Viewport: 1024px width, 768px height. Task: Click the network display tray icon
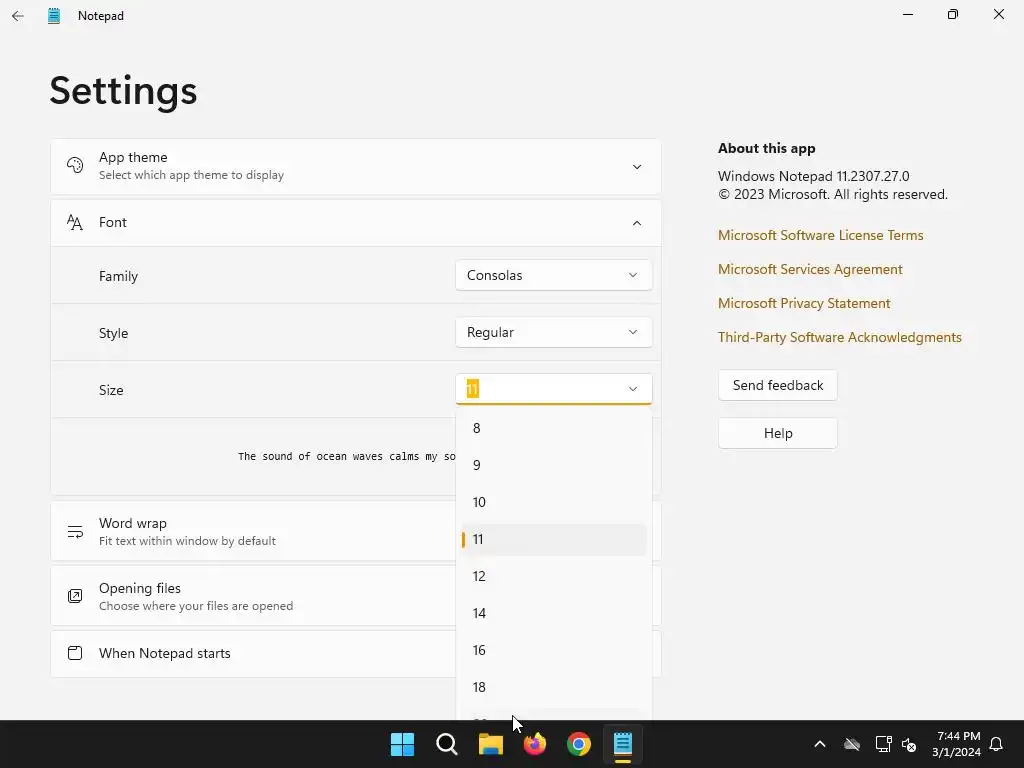[884, 744]
